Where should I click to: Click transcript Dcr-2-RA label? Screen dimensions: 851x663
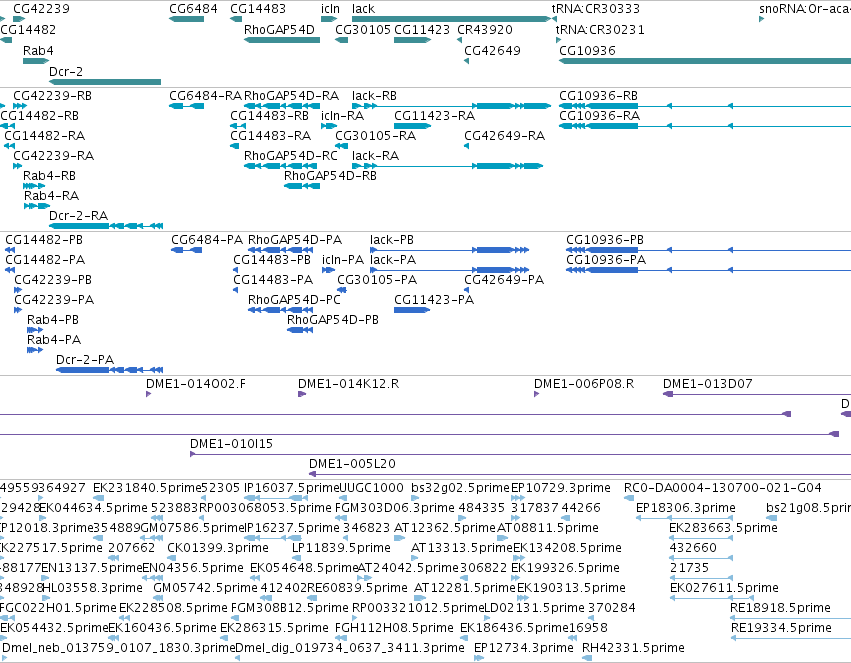[78, 215]
